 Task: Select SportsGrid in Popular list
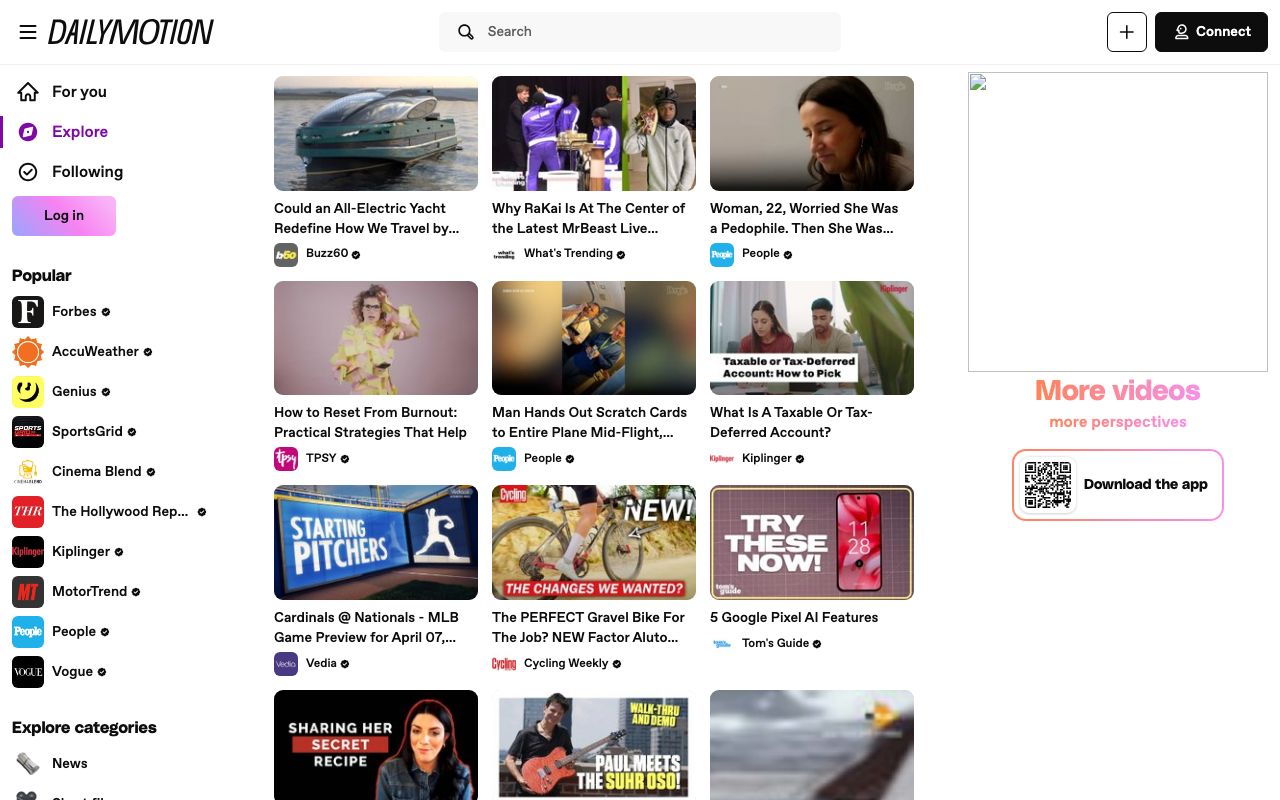[x=87, y=432]
